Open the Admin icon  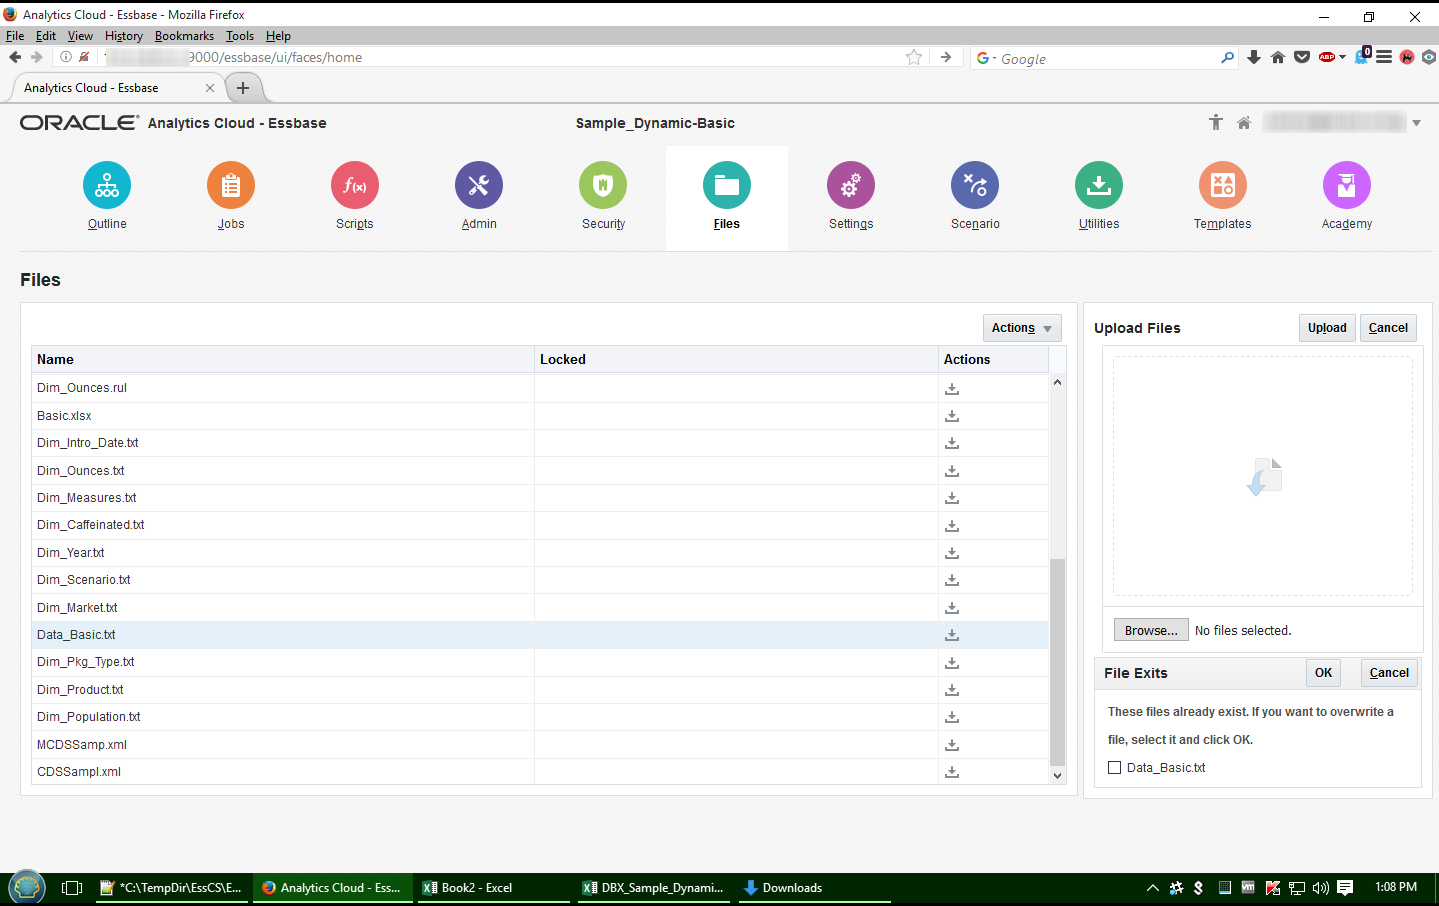click(x=479, y=185)
